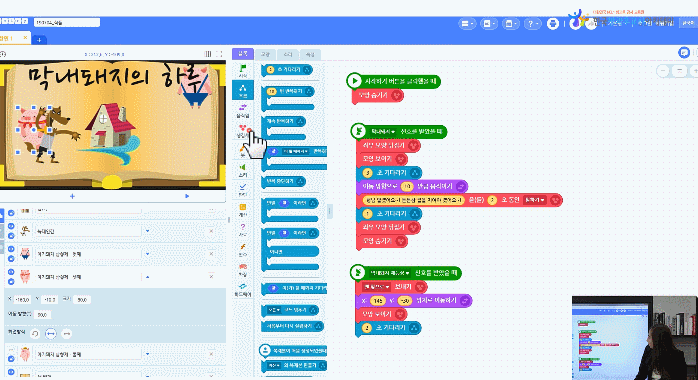The height and width of the screenshot is (380, 698).
Task: Open the save dropdown in top bar
Action: pyautogui.click(x=510, y=24)
